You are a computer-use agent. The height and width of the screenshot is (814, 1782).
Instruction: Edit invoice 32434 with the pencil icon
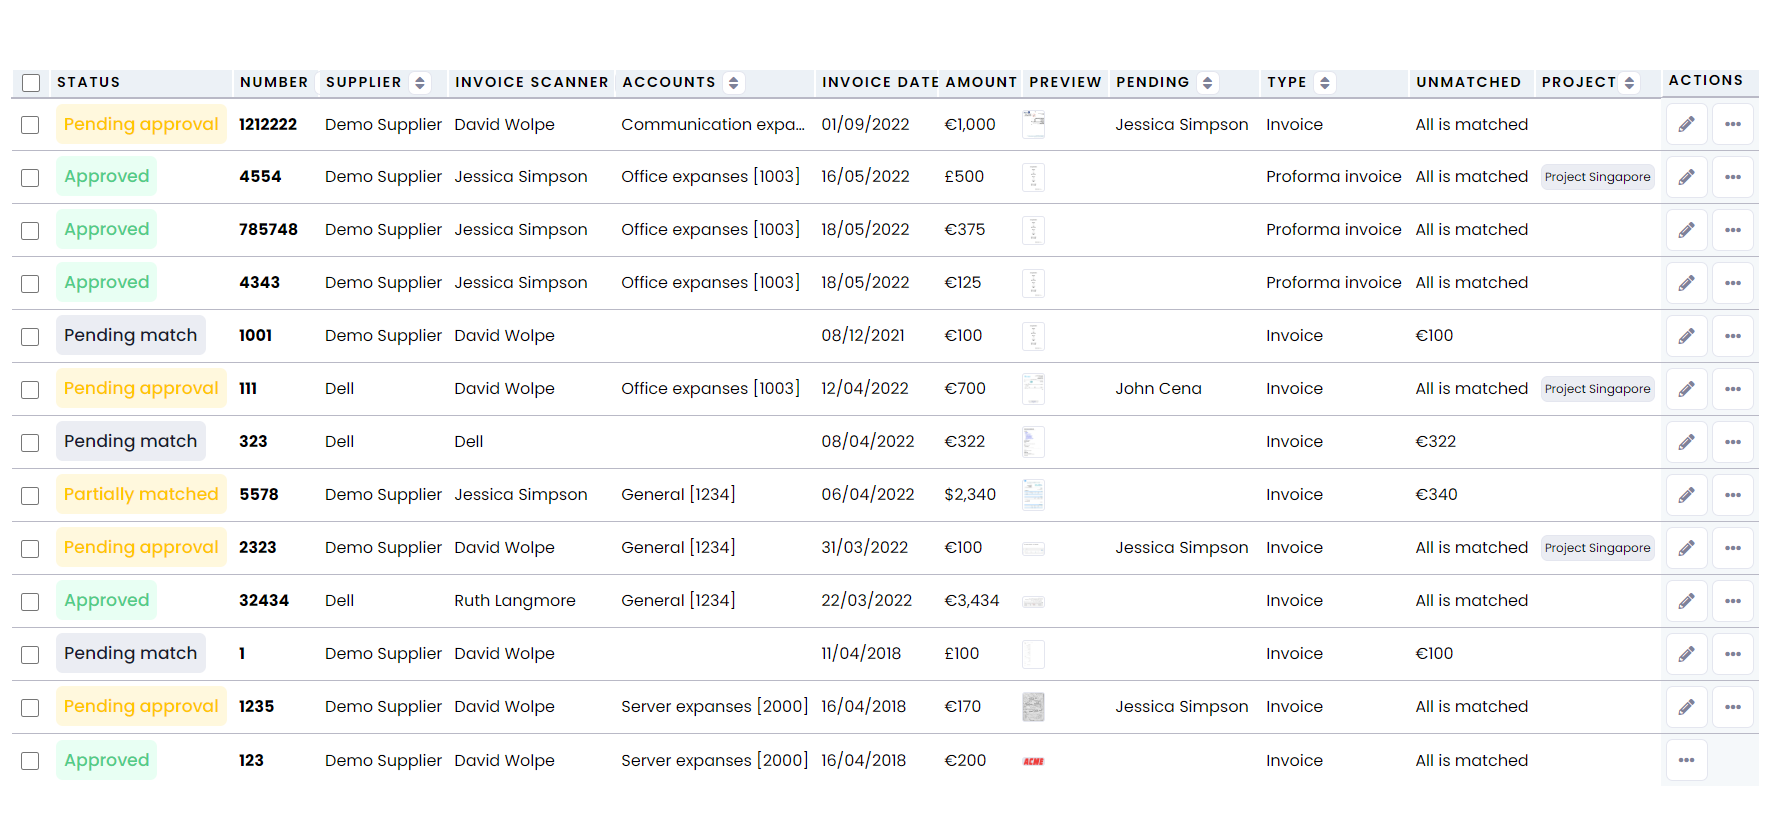click(x=1686, y=601)
